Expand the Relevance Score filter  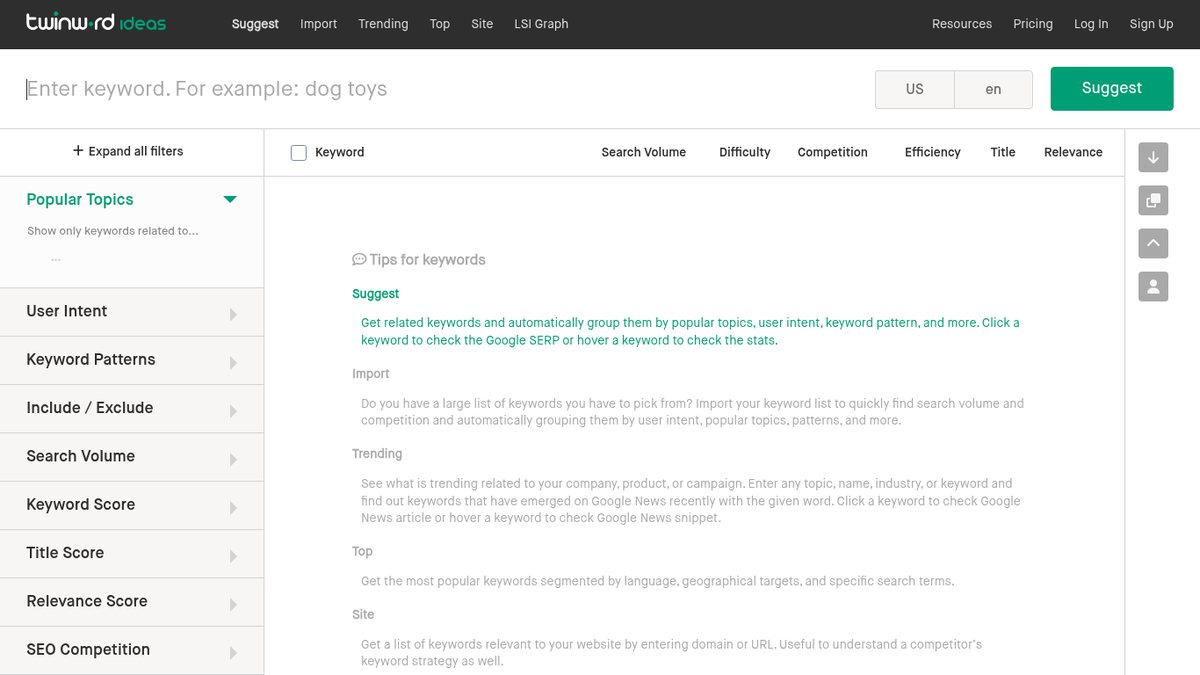[132, 602]
